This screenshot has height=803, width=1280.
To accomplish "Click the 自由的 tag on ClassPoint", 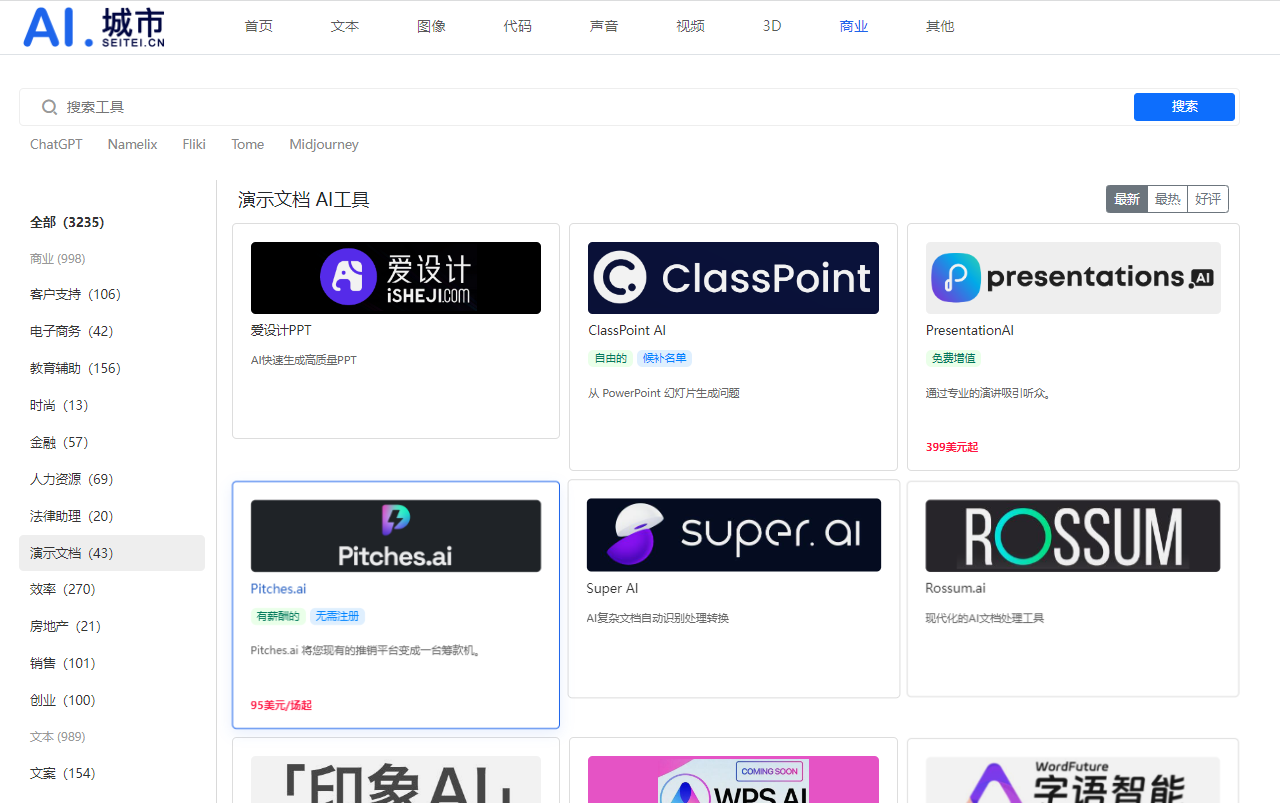I will point(611,358).
